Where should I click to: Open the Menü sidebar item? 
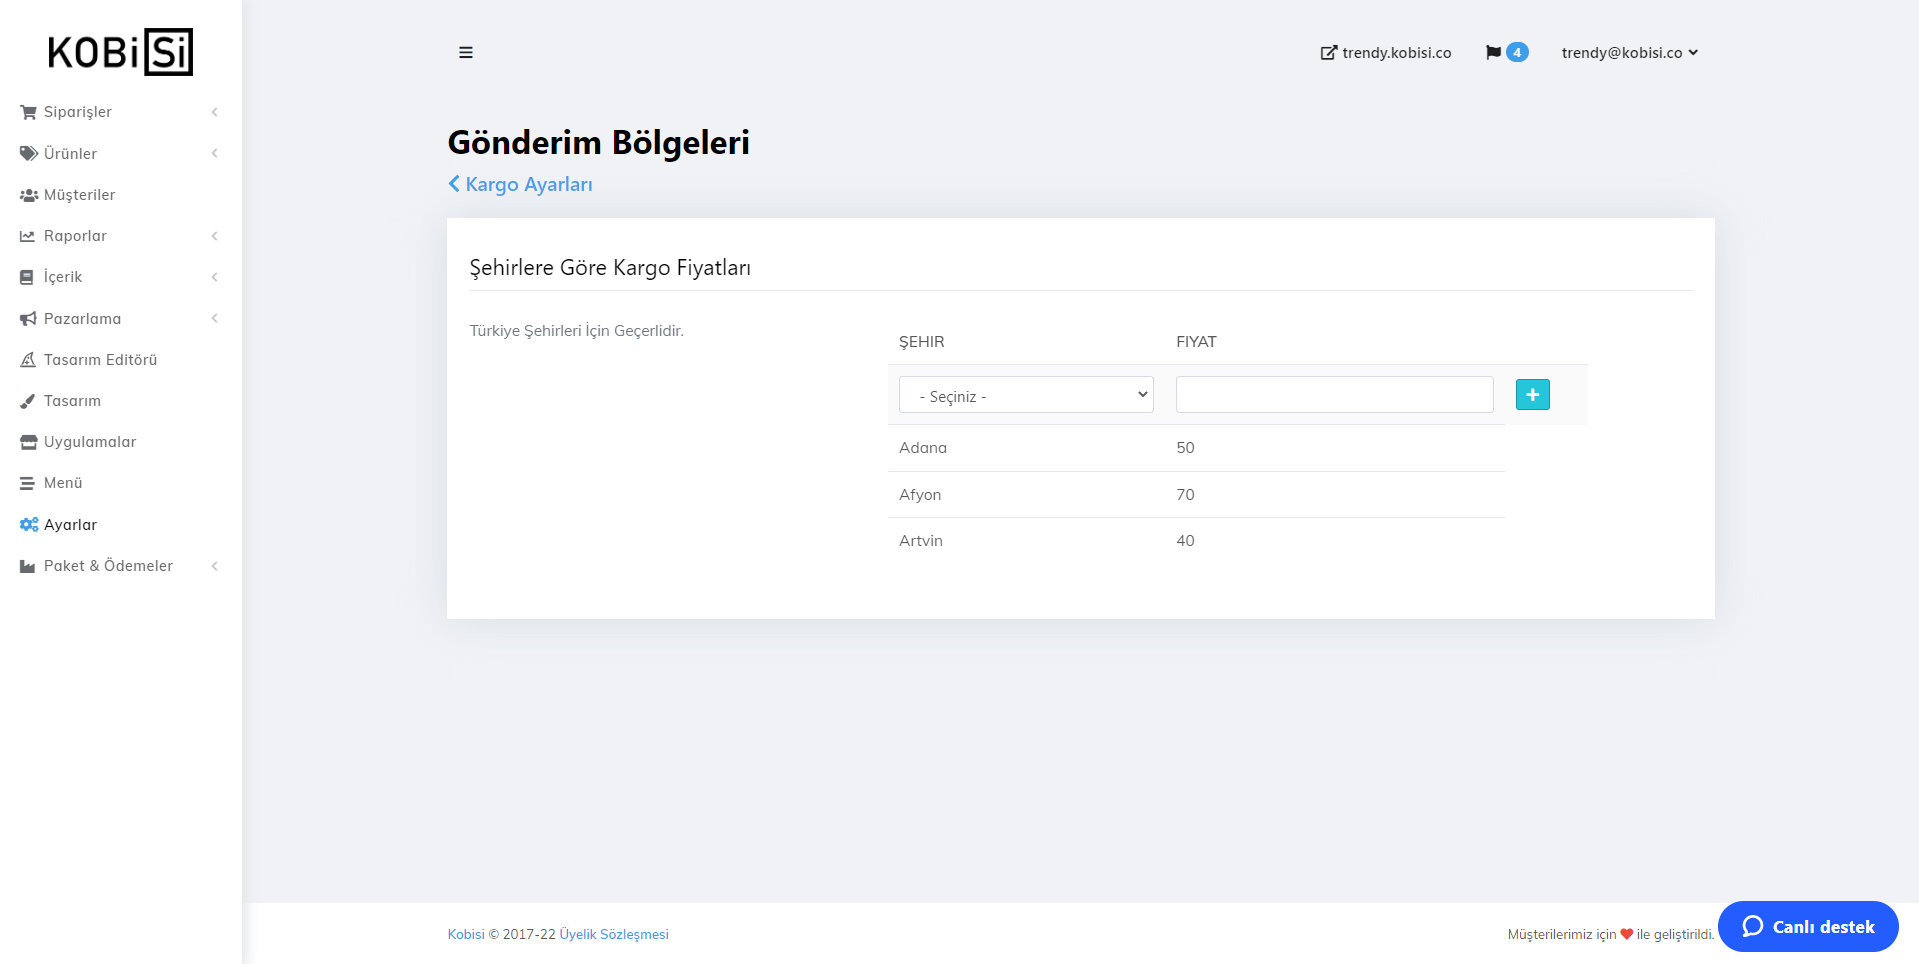click(63, 483)
